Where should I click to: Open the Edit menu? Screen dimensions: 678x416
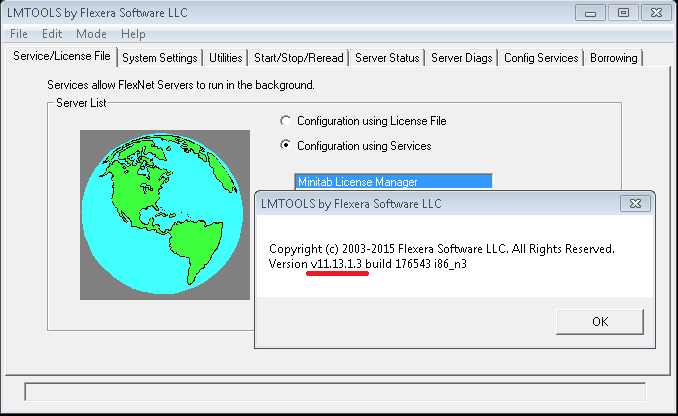tap(52, 34)
